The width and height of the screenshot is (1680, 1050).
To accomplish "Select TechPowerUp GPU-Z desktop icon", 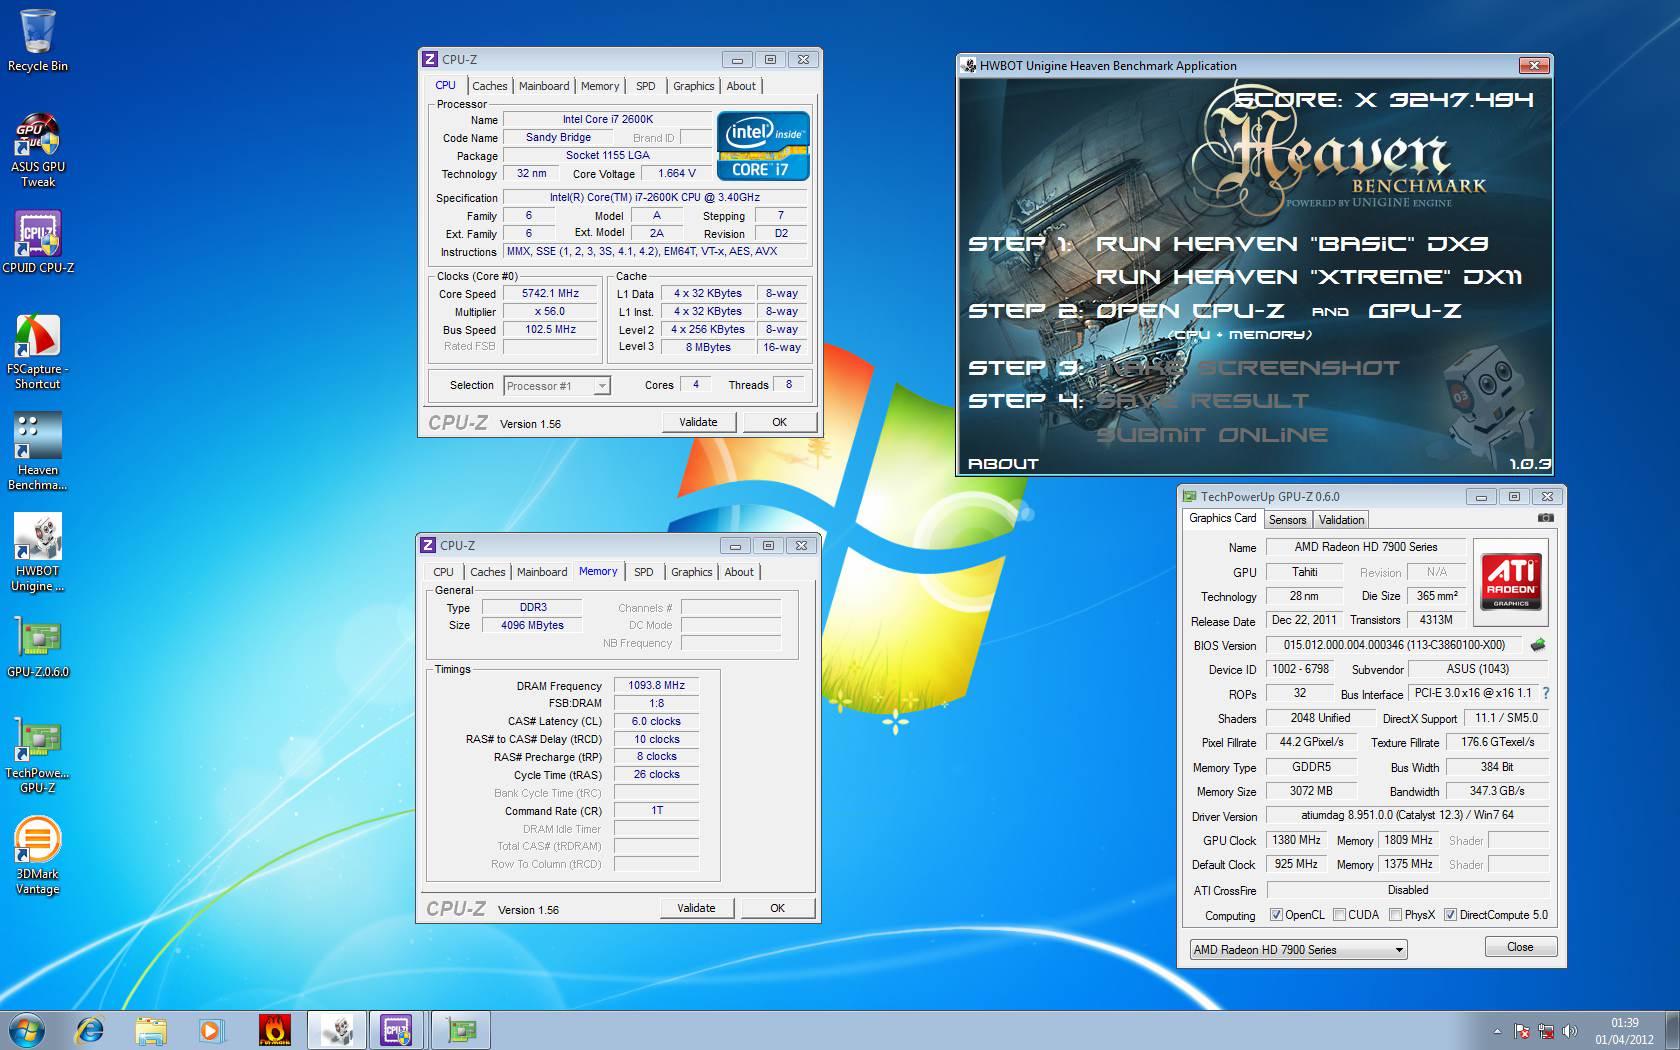I will click(x=38, y=755).
